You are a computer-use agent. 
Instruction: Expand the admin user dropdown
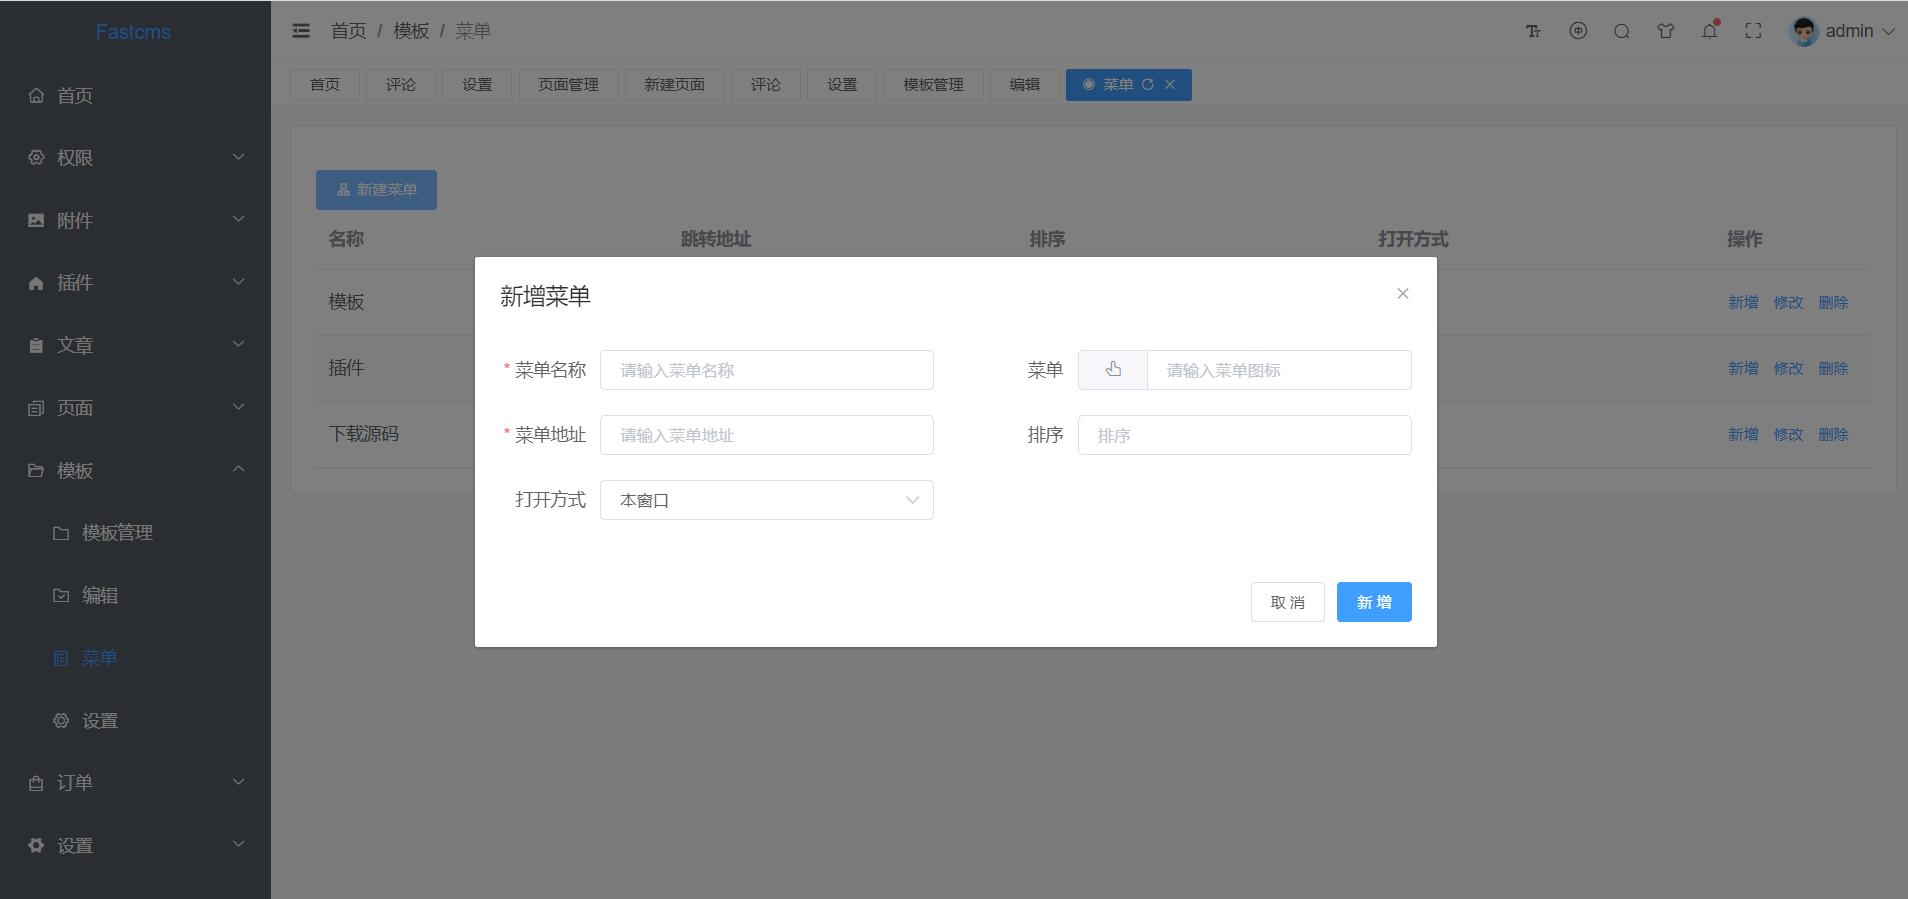click(x=1842, y=31)
